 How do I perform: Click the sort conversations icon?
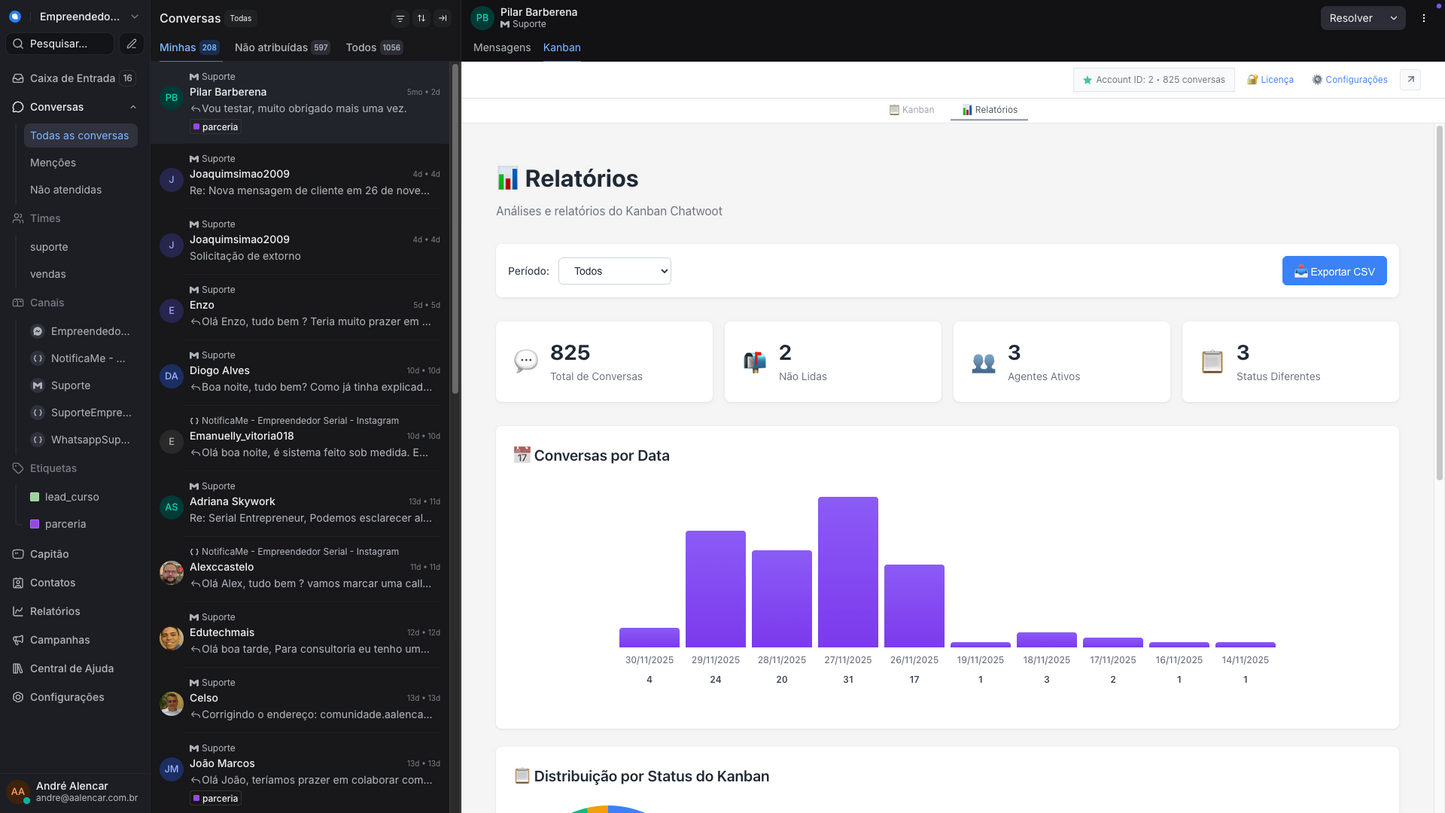tap(421, 18)
